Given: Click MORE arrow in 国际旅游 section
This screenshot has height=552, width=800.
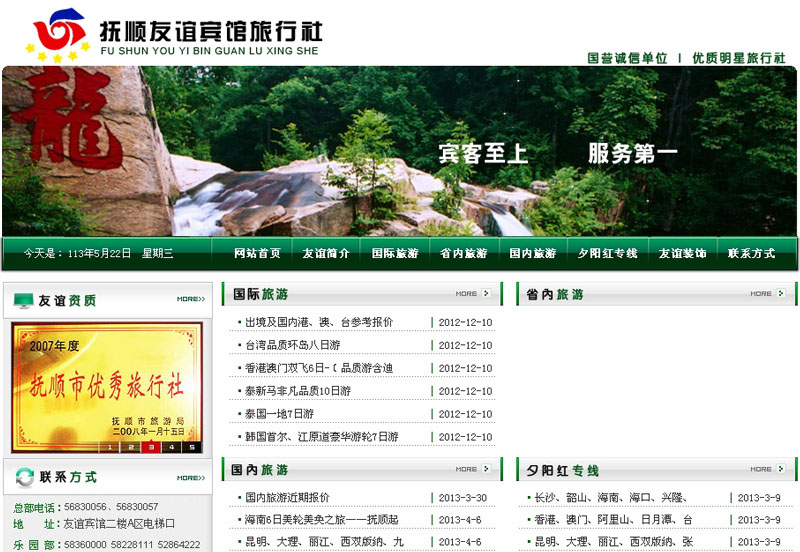Looking at the screenshot, I should tap(473, 294).
